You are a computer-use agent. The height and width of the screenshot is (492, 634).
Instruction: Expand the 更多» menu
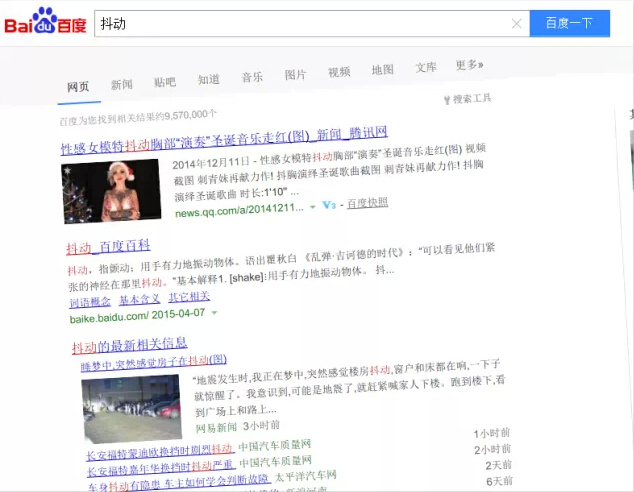[469, 65]
